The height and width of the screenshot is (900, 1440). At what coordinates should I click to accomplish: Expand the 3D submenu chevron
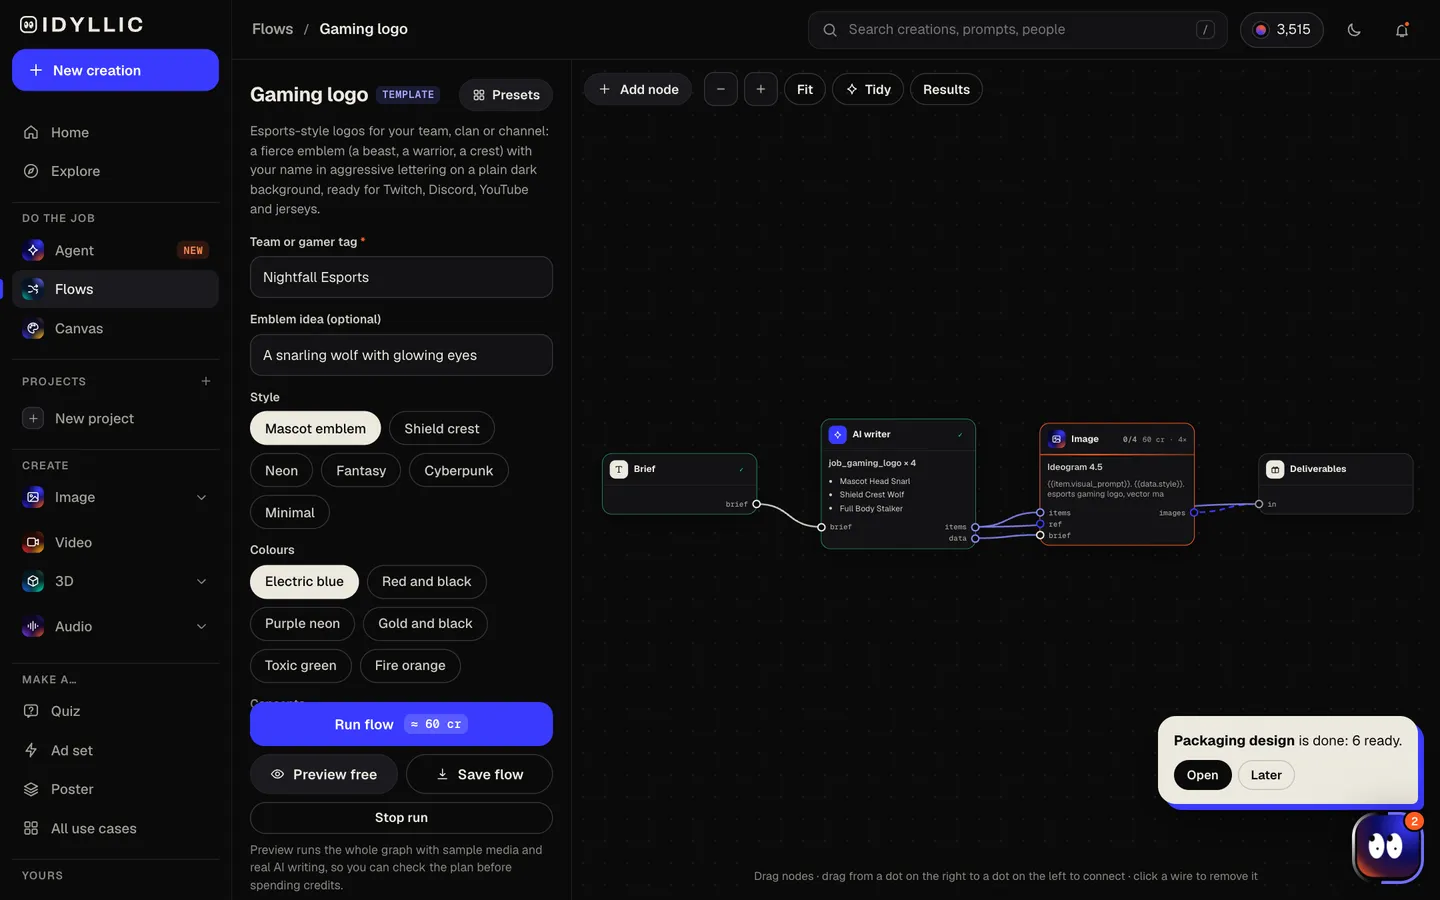(201, 581)
